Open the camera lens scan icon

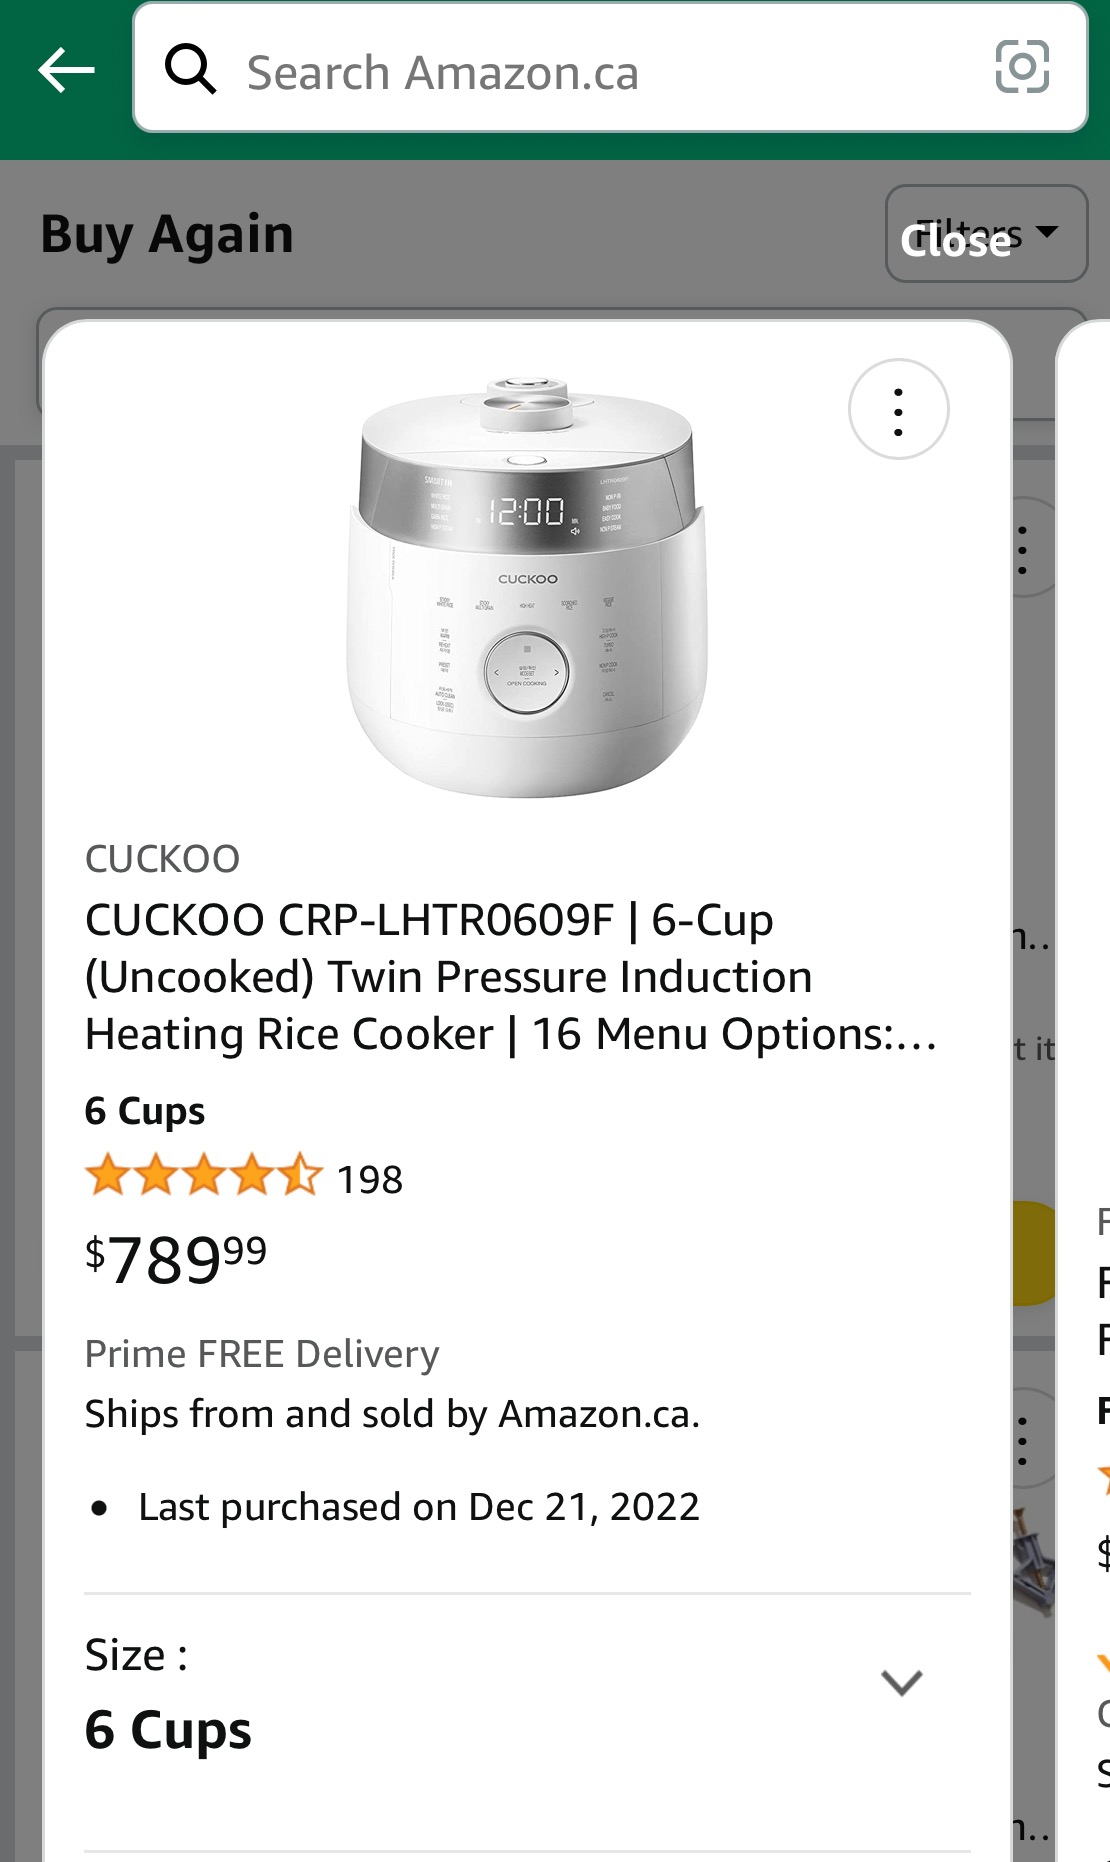[1022, 67]
